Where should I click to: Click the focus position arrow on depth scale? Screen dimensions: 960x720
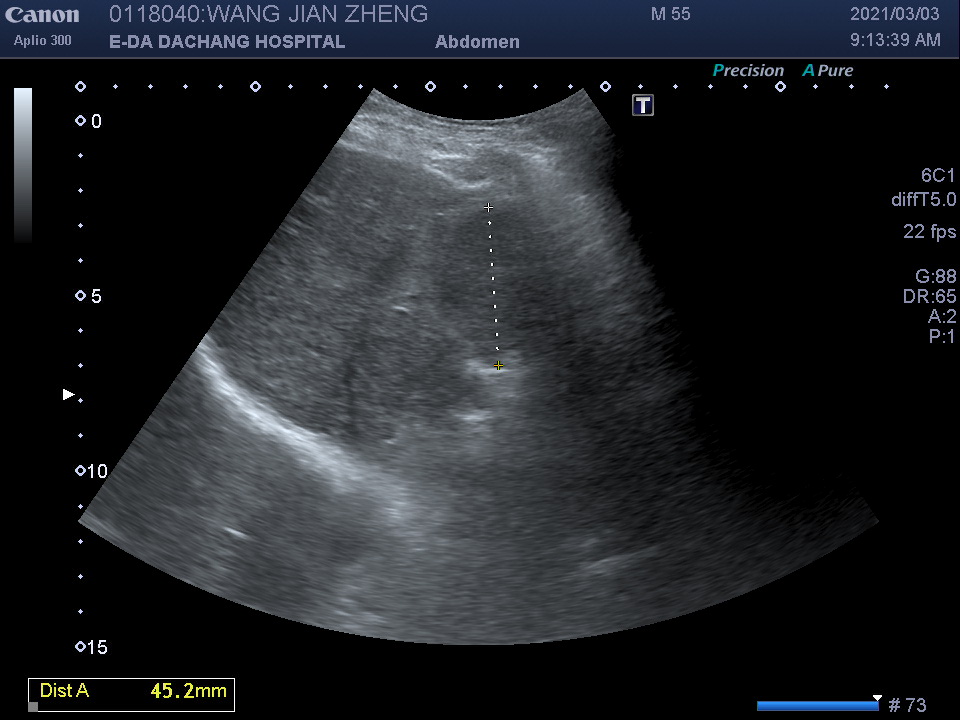(x=69, y=394)
